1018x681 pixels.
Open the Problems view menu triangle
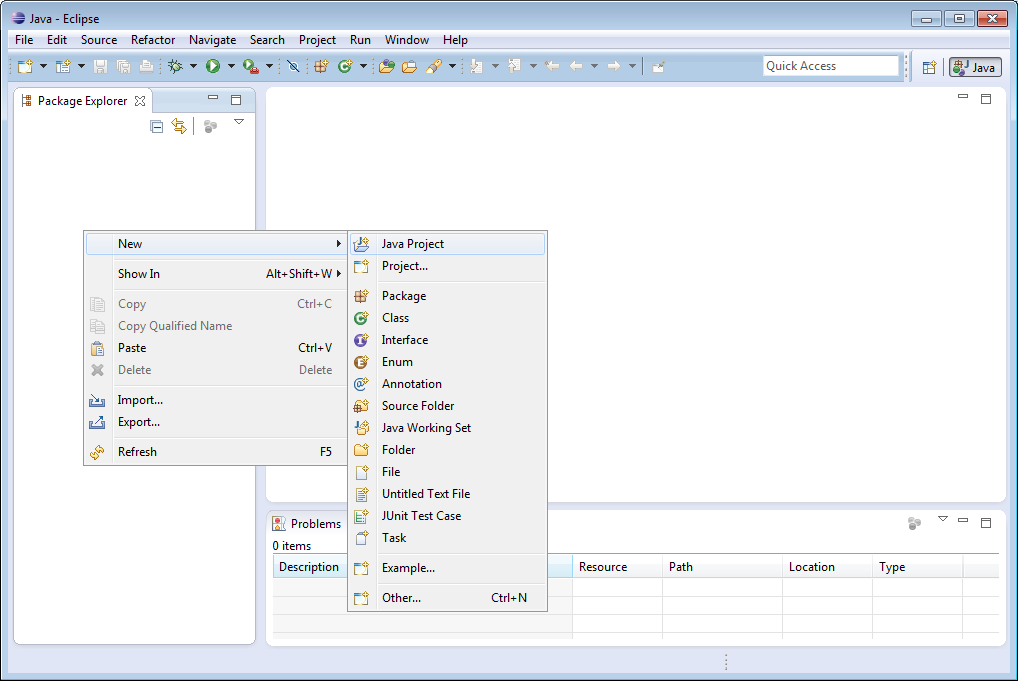tap(943, 519)
